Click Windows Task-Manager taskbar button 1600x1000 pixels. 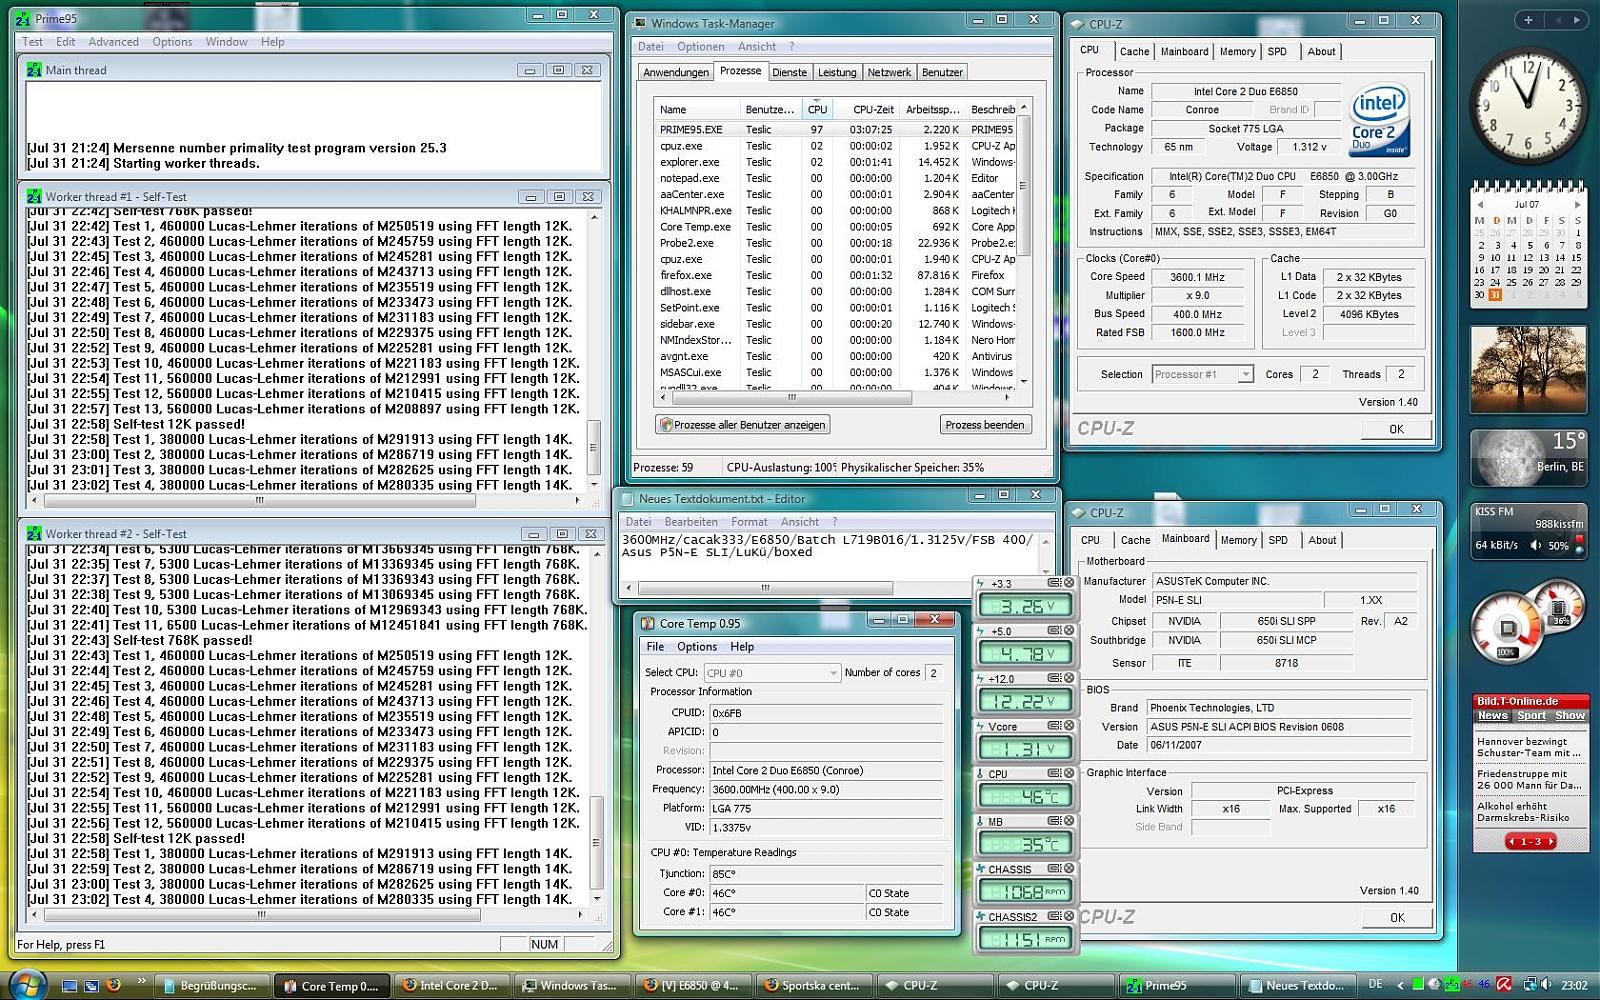click(x=571, y=985)
